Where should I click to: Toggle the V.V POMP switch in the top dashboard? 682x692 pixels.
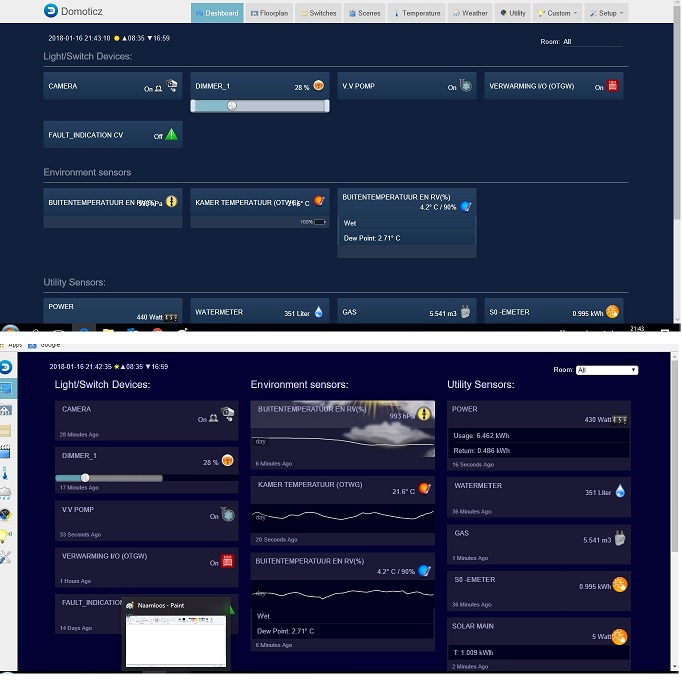pyautogui.click(x=465, y=87)
